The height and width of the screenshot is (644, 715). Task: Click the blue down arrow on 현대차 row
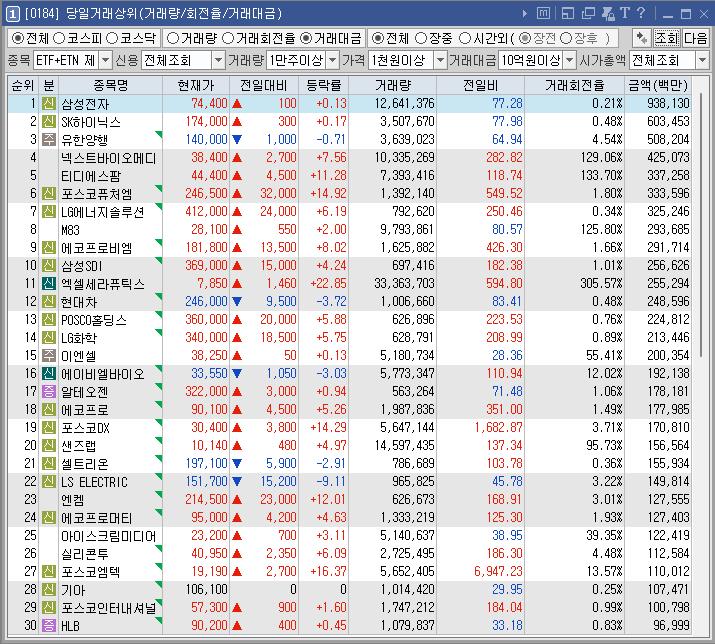click(237, 301)
